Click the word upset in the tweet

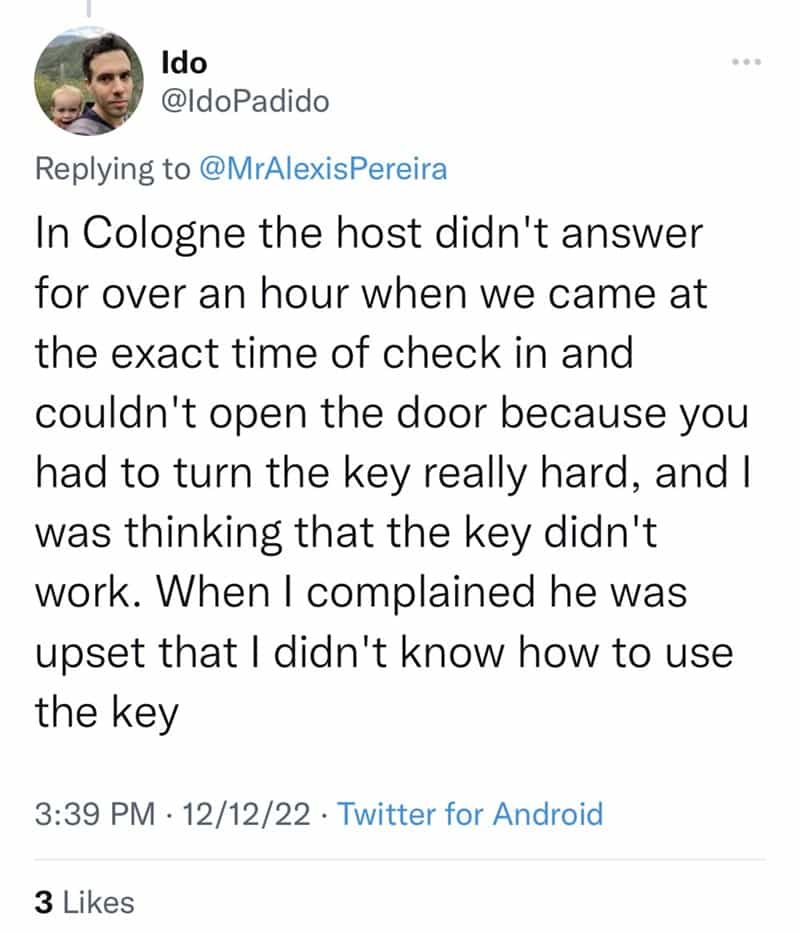(x=86, y=654)
